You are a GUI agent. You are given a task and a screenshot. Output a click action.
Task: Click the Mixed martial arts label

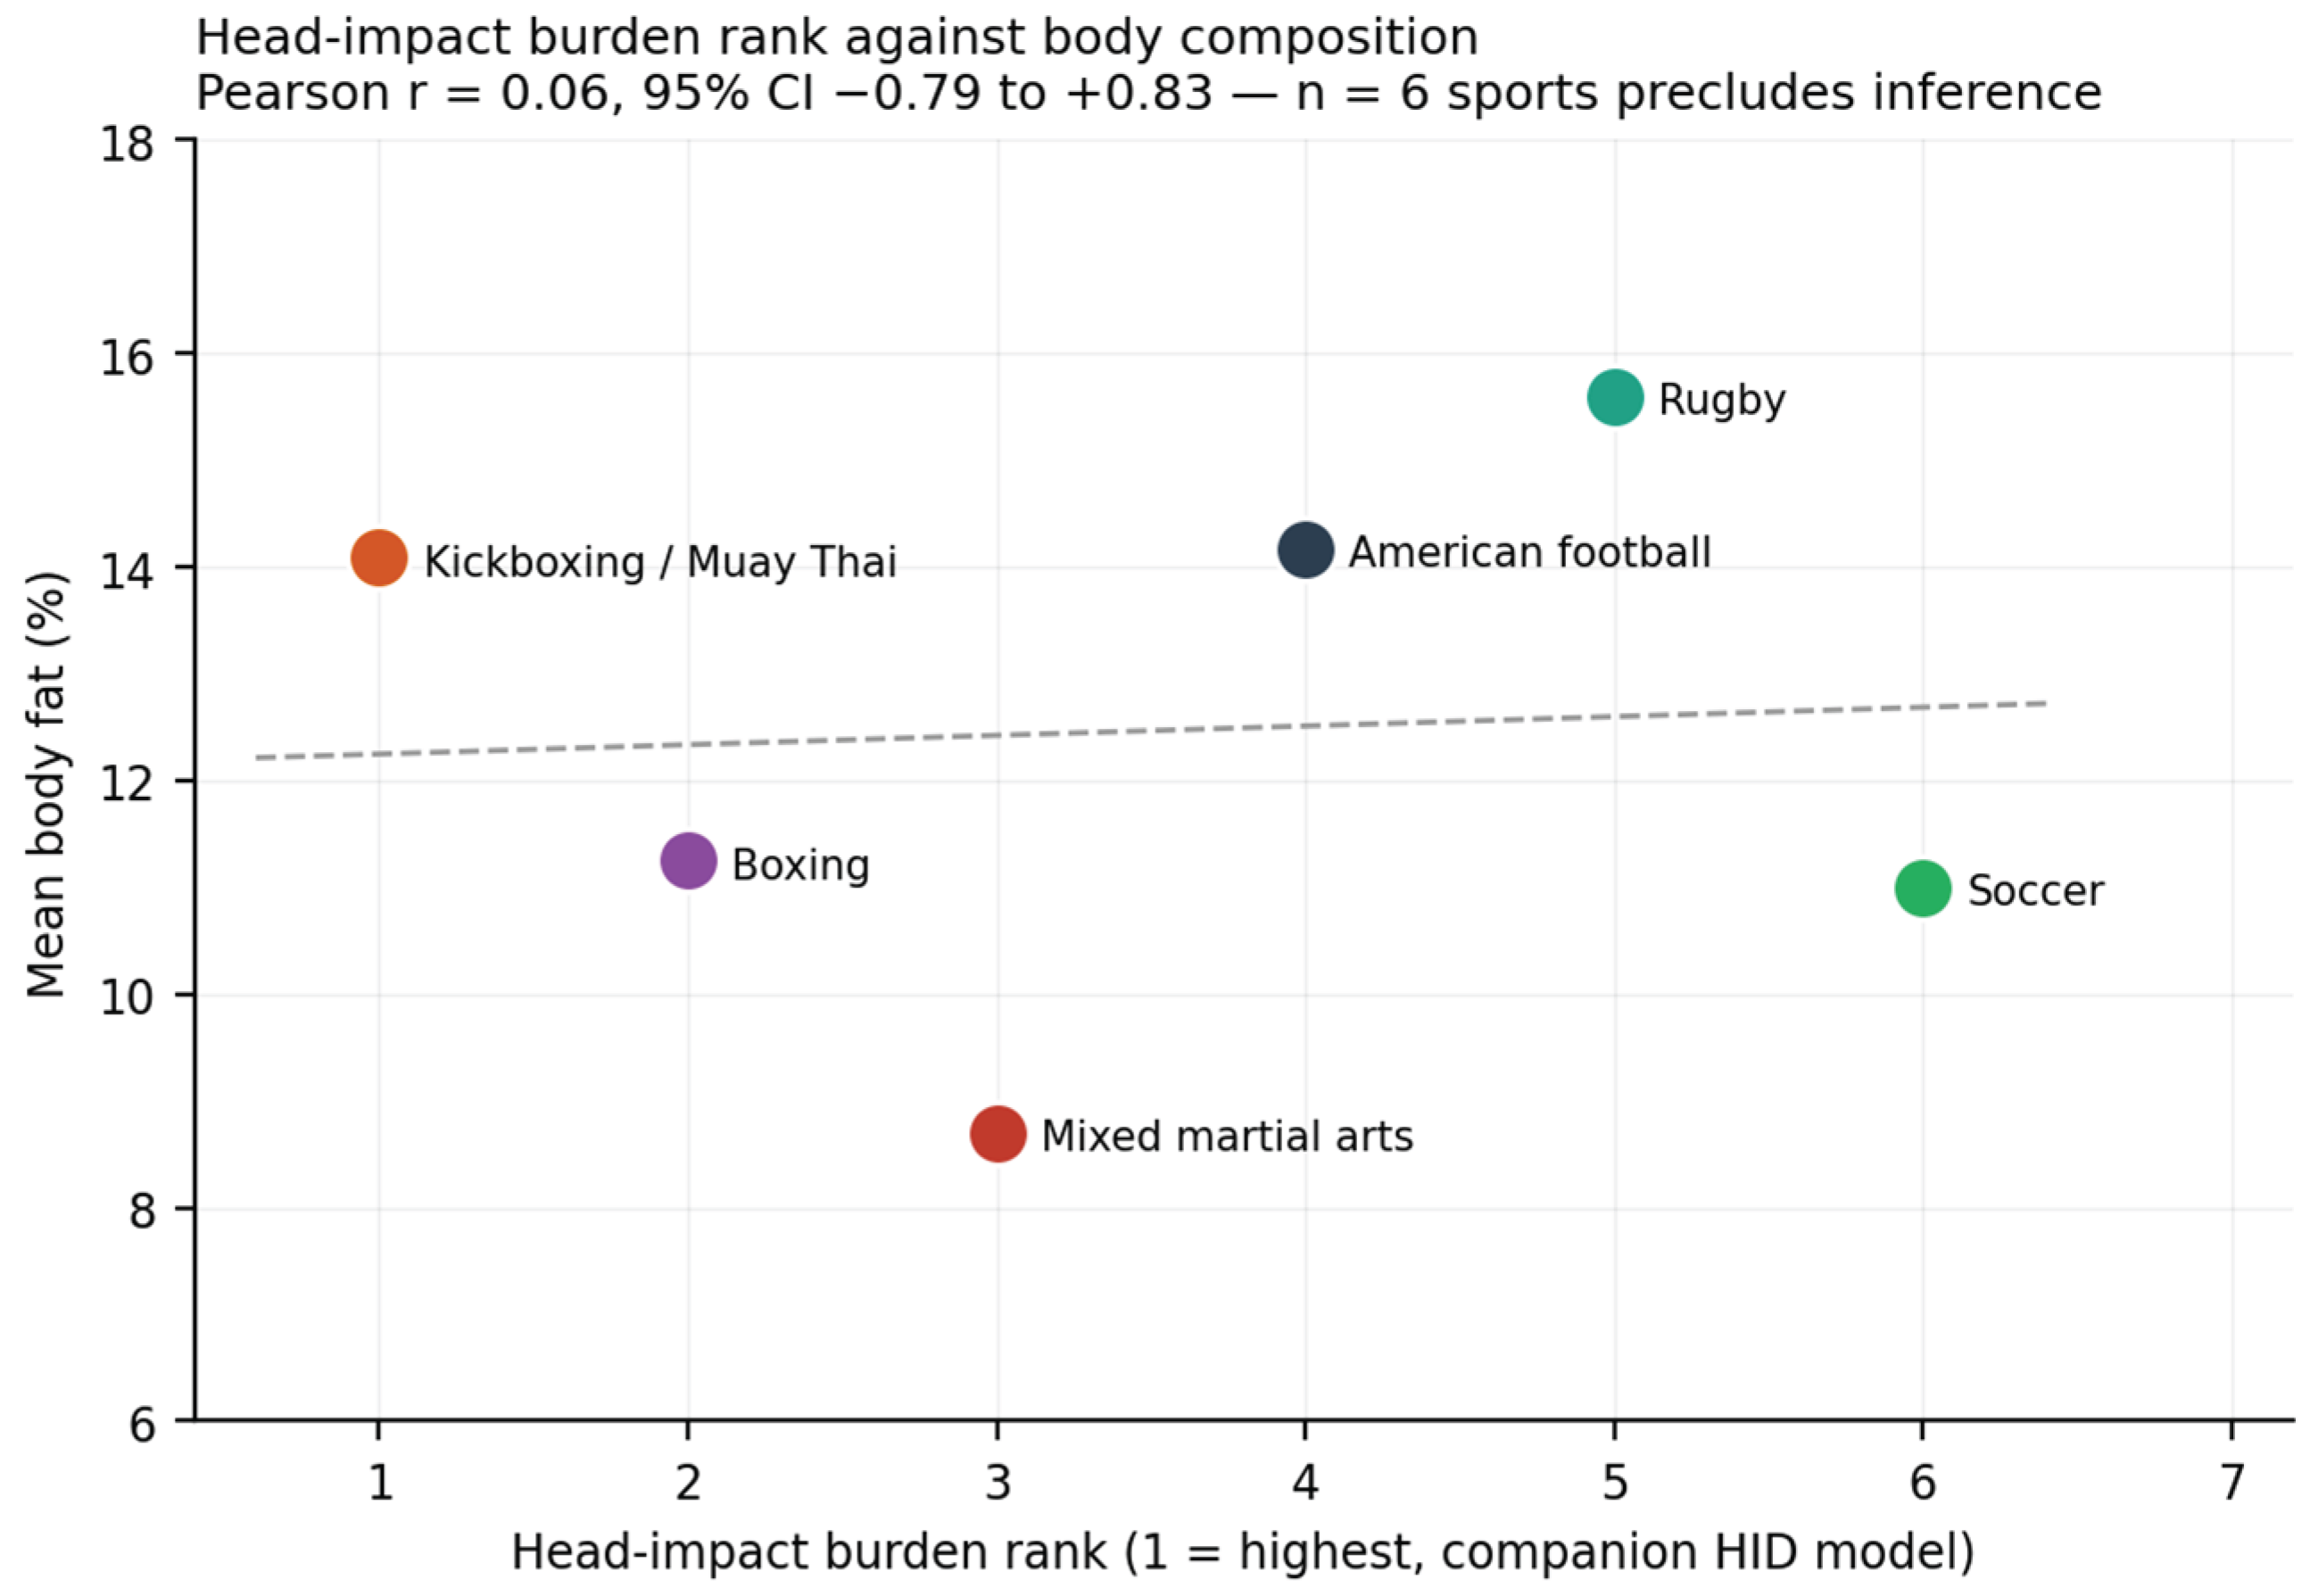(1226, 1137)
